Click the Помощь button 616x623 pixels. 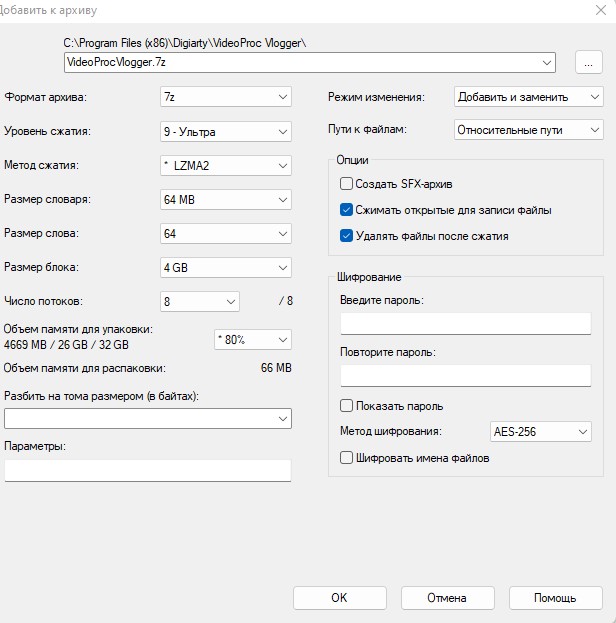[555, 598]
